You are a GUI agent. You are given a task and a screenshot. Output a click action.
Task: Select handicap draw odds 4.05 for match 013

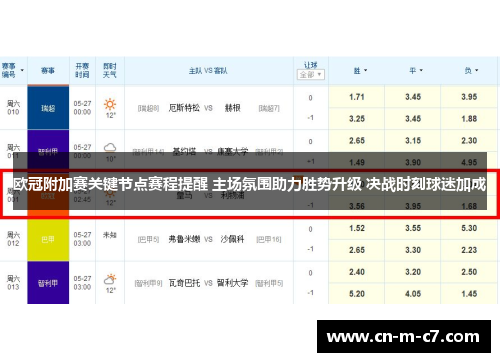pyautogui.click(x=413, y=294)
